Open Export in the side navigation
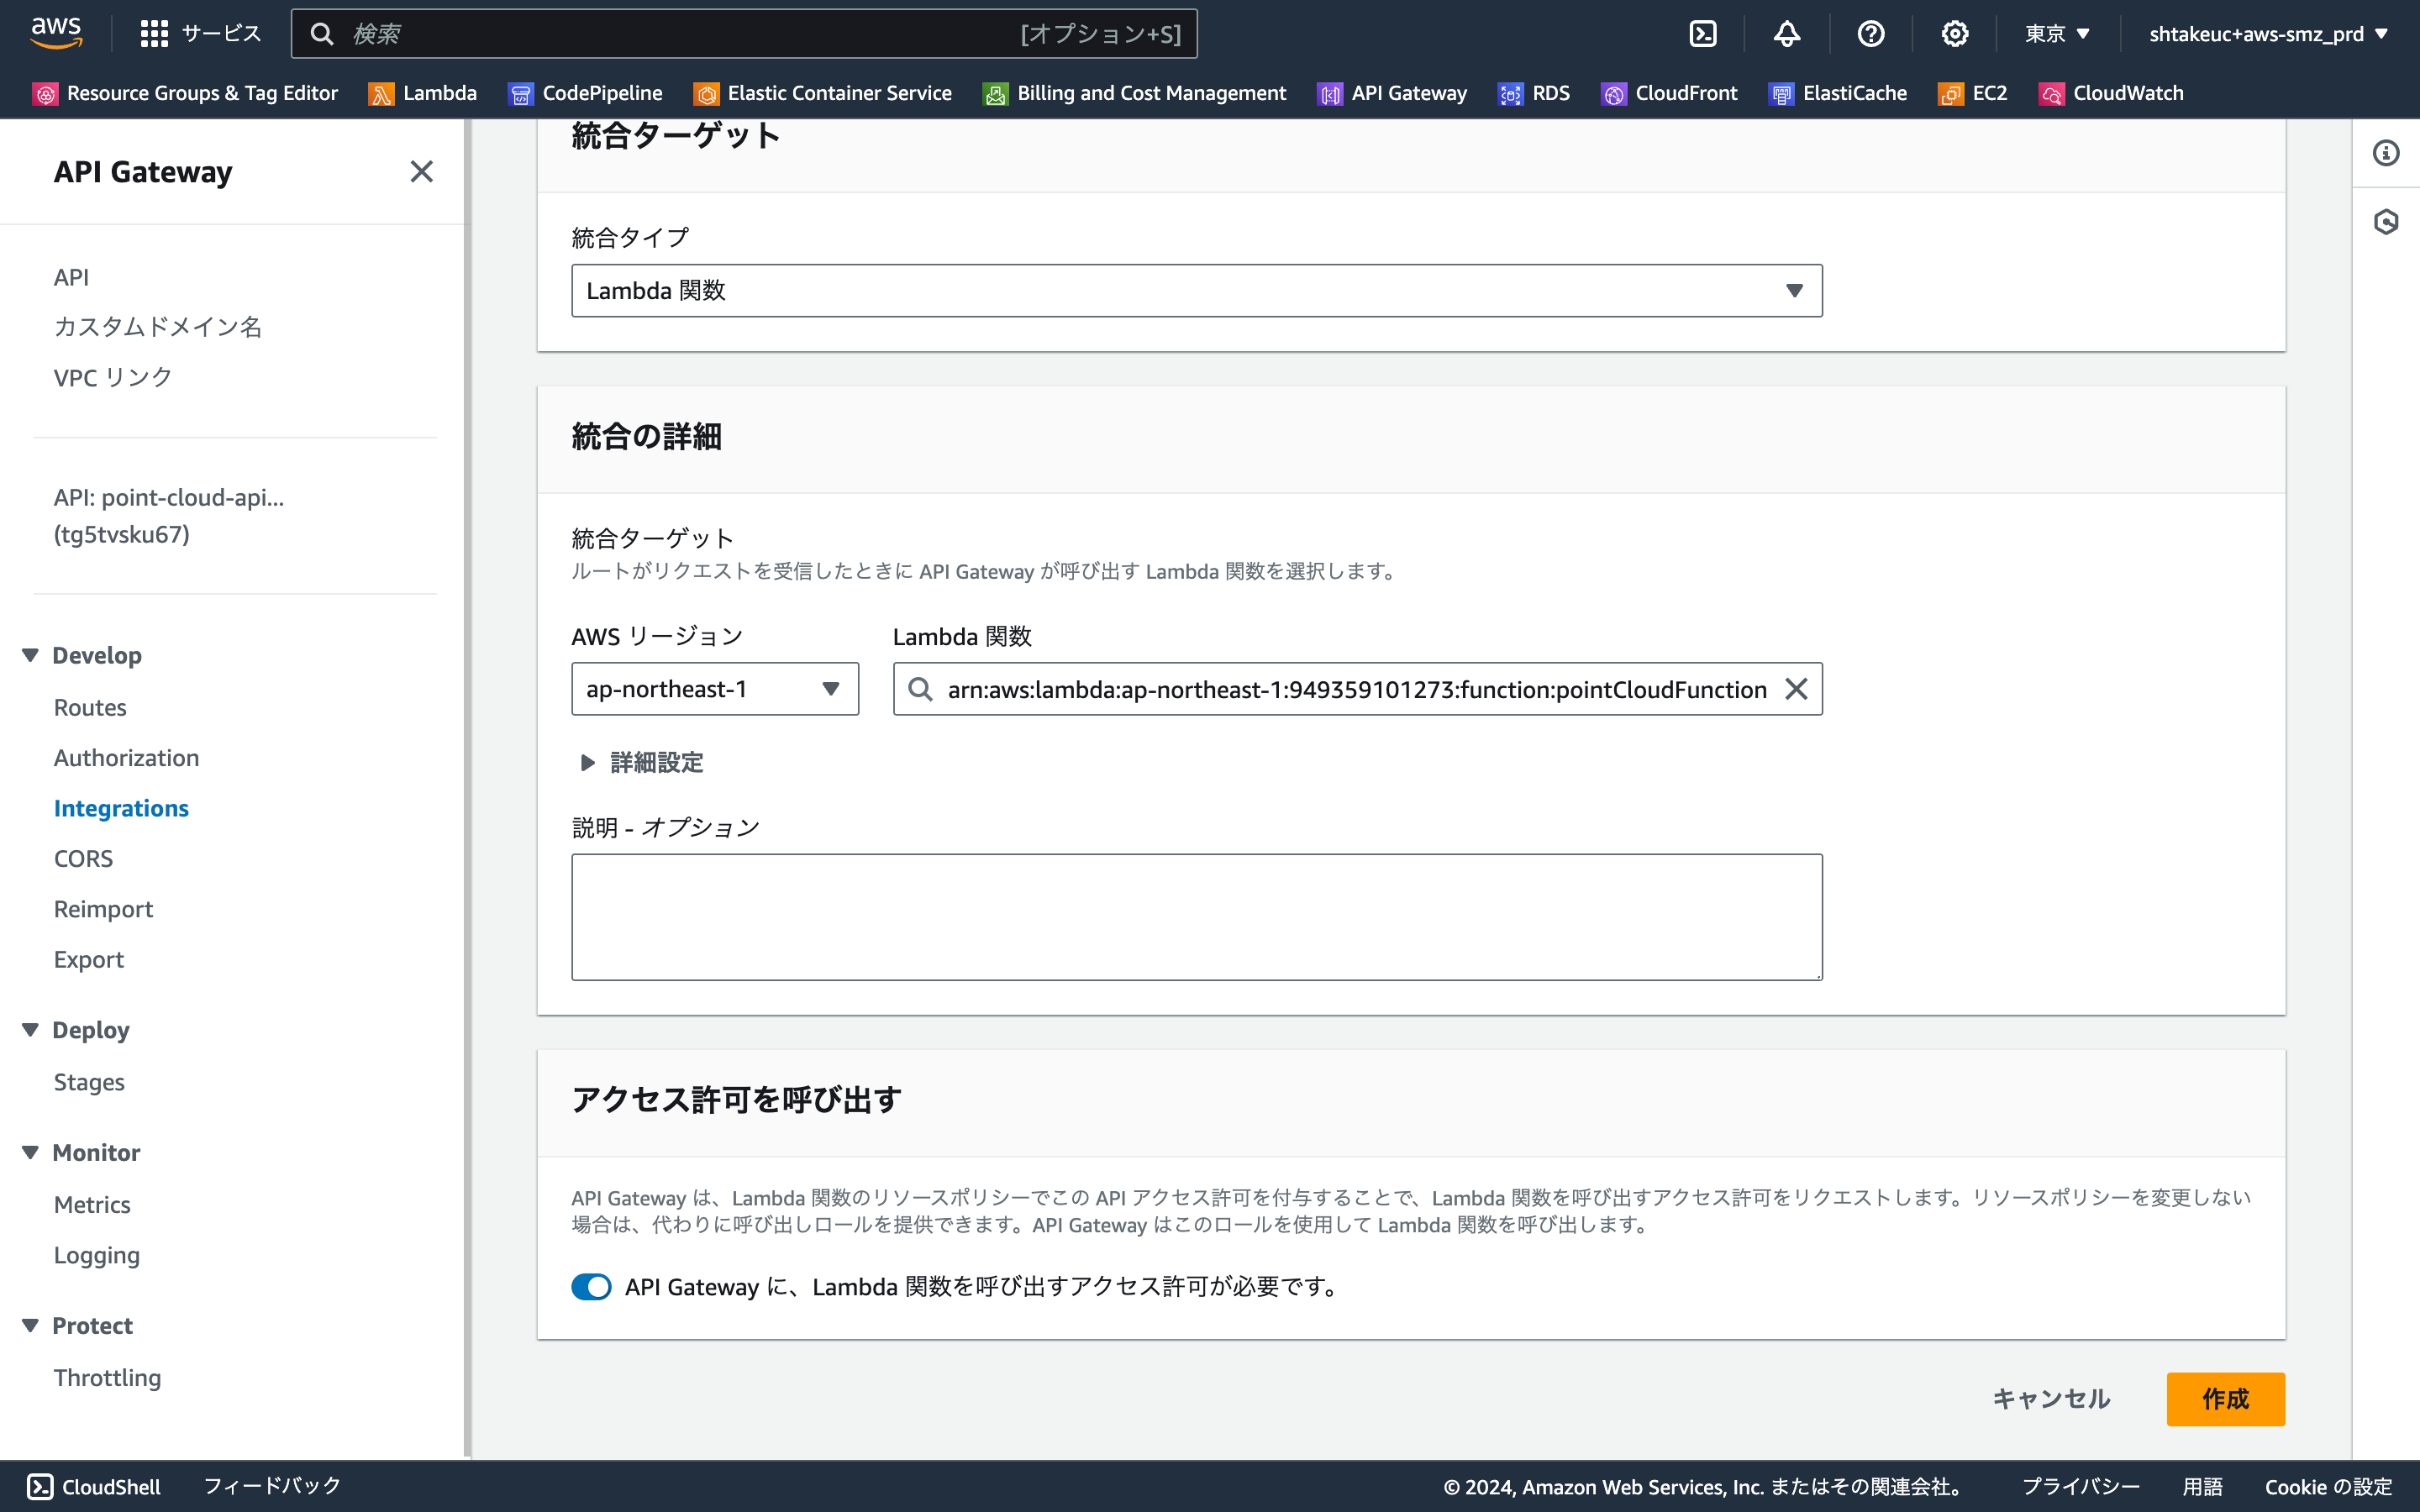This screenshot has height=1512, width=2420. pos(89,960)
